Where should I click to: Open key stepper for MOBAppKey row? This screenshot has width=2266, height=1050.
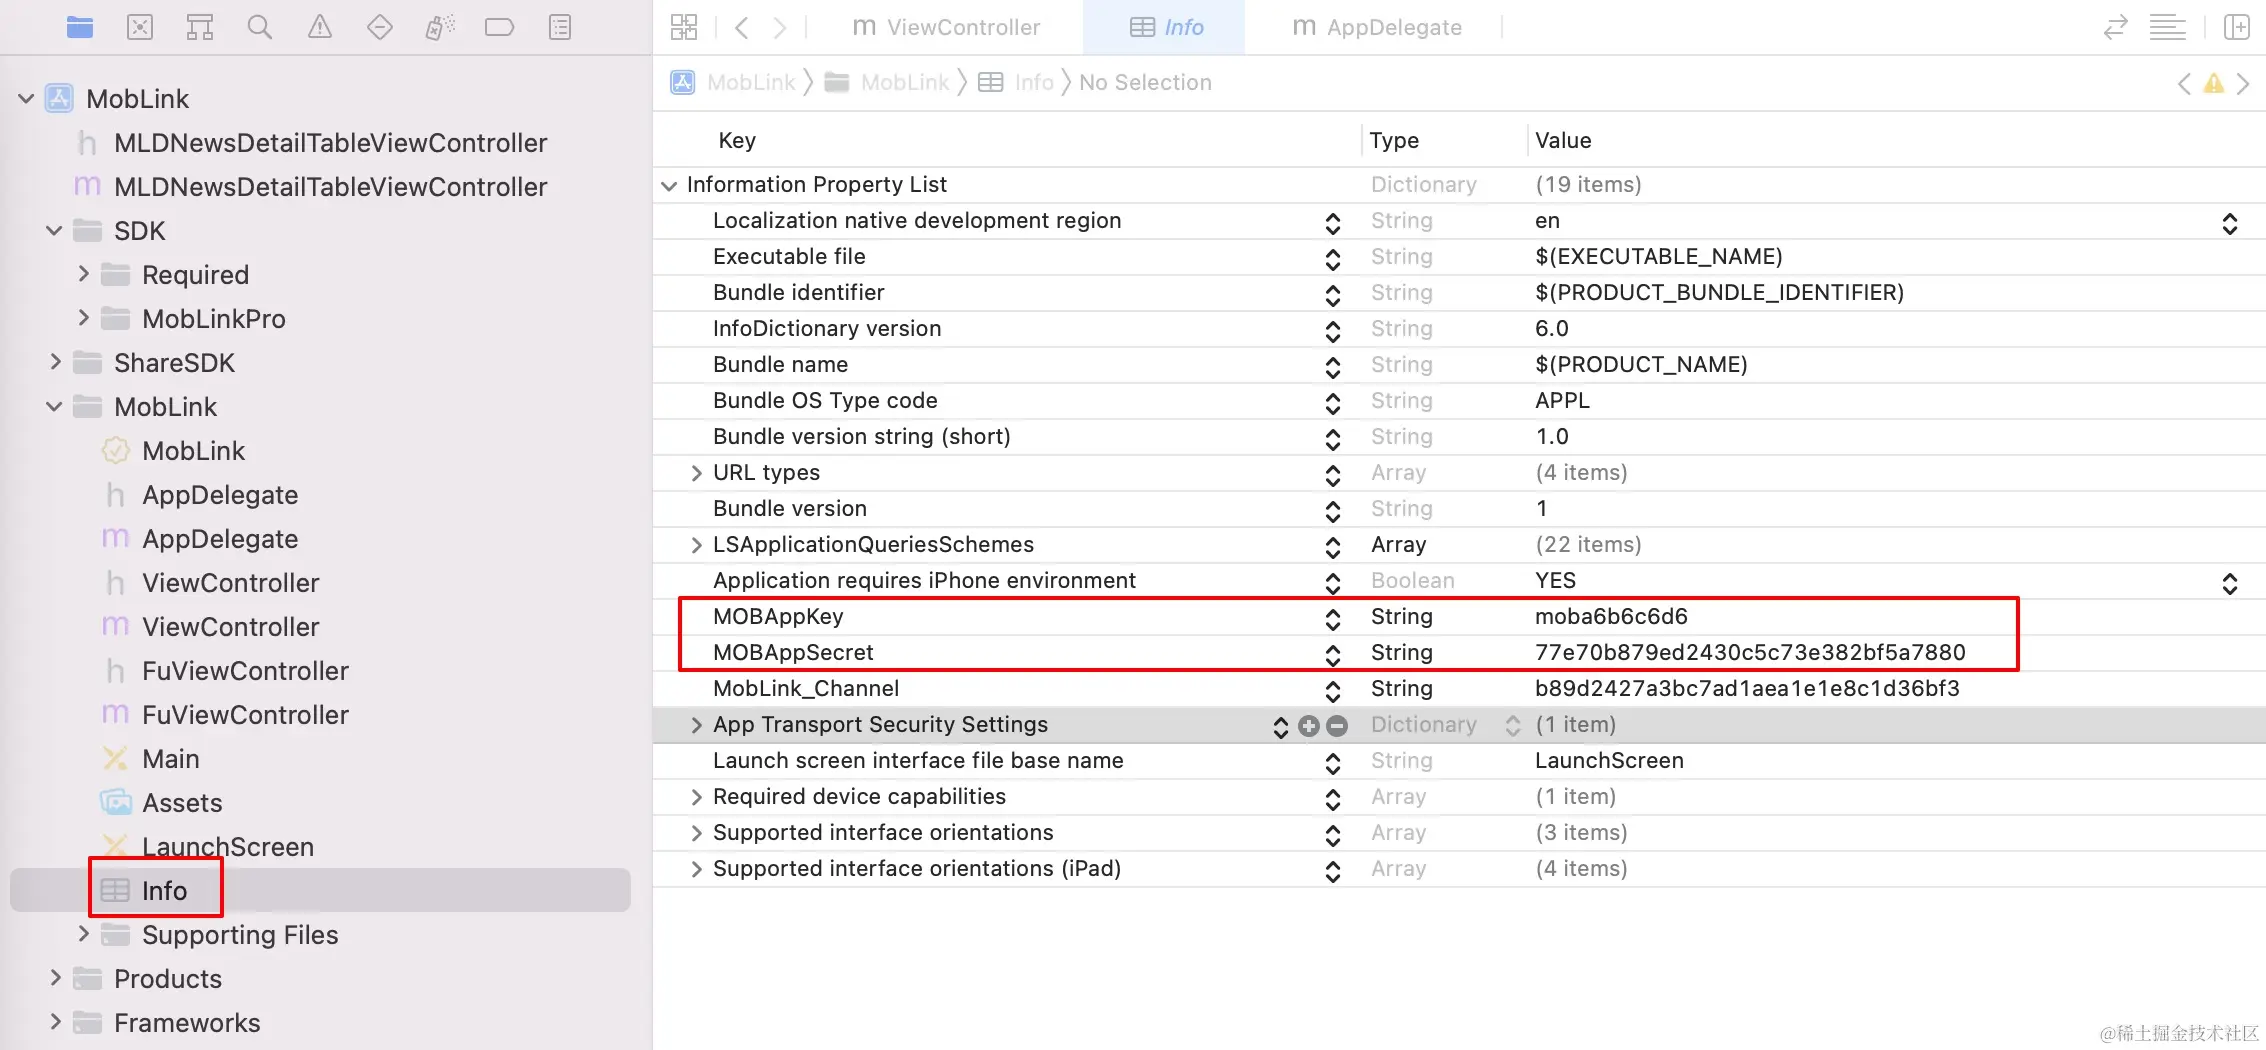point(1332,619)
